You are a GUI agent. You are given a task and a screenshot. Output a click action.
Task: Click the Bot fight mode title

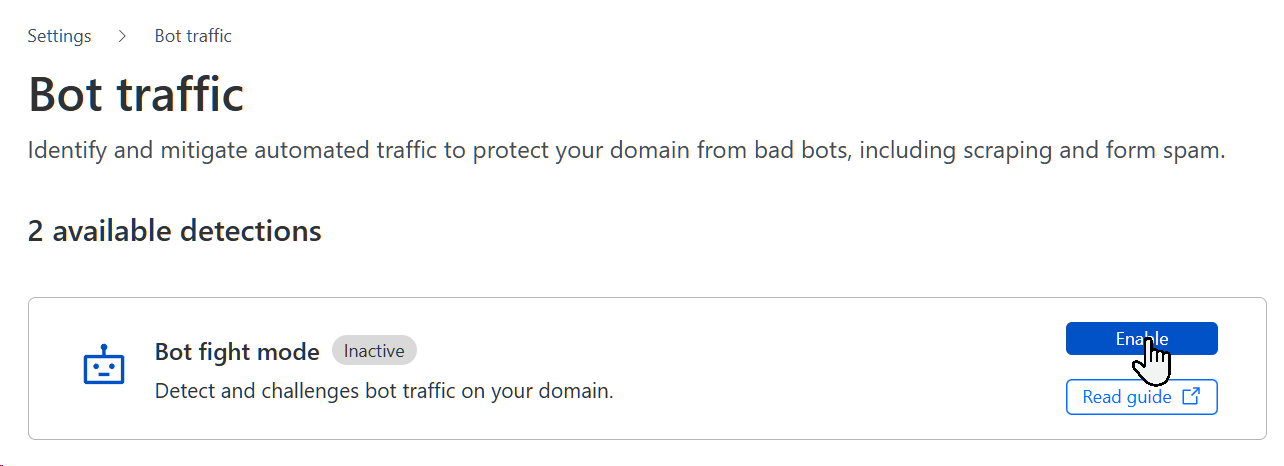(x=237, y=352)
